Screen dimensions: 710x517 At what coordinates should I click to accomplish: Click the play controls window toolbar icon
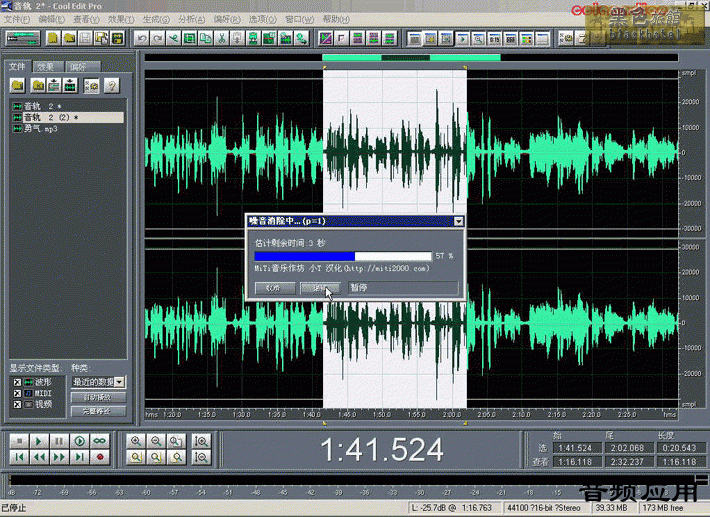pos(462,38)
